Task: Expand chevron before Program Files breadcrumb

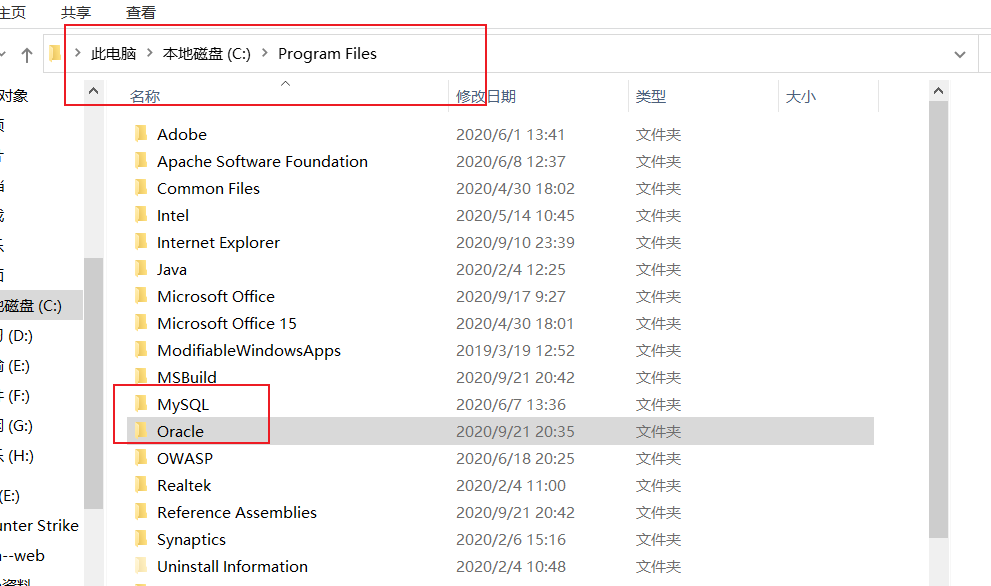Action: tap(265, 53)
